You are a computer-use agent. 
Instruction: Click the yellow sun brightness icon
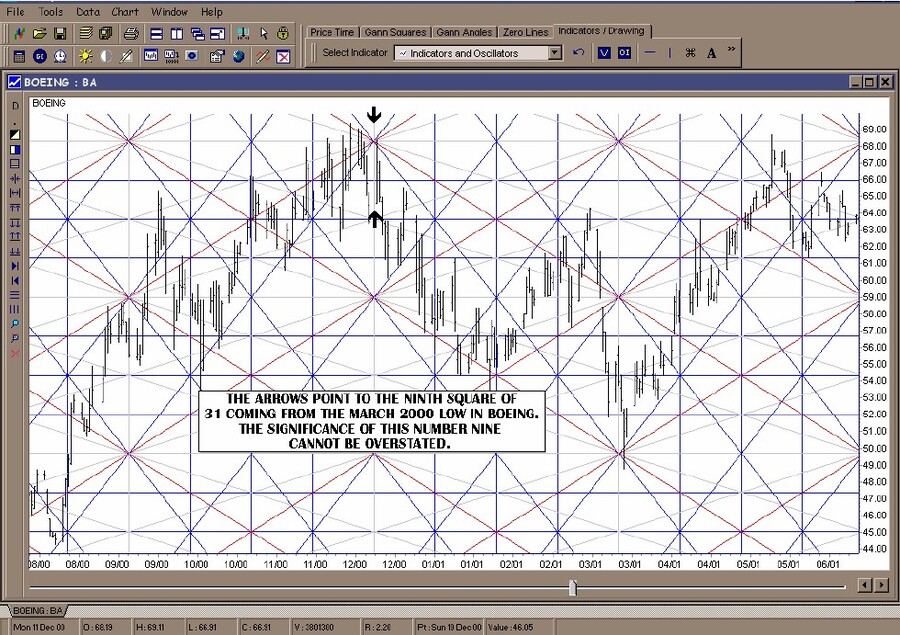coord(84,56)
